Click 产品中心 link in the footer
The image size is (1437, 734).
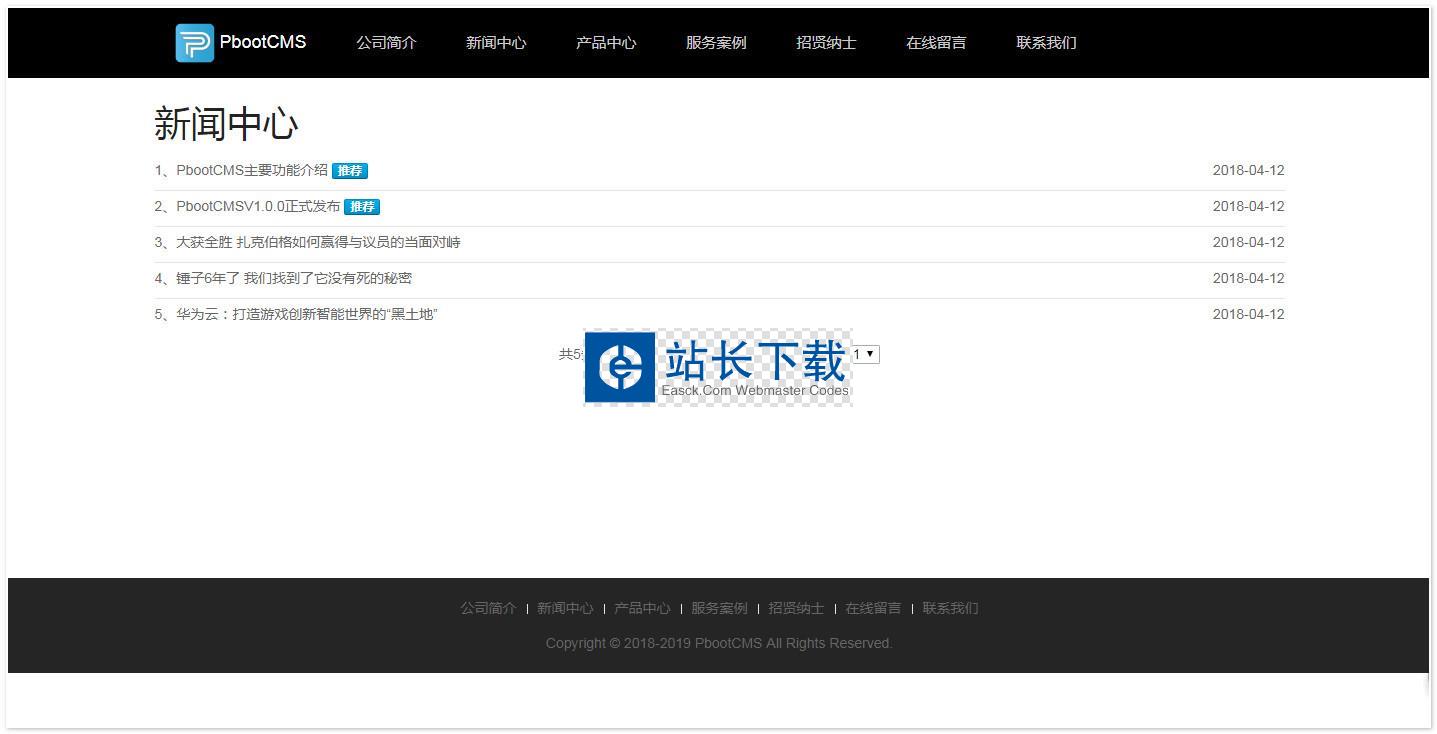pos(642,608)
